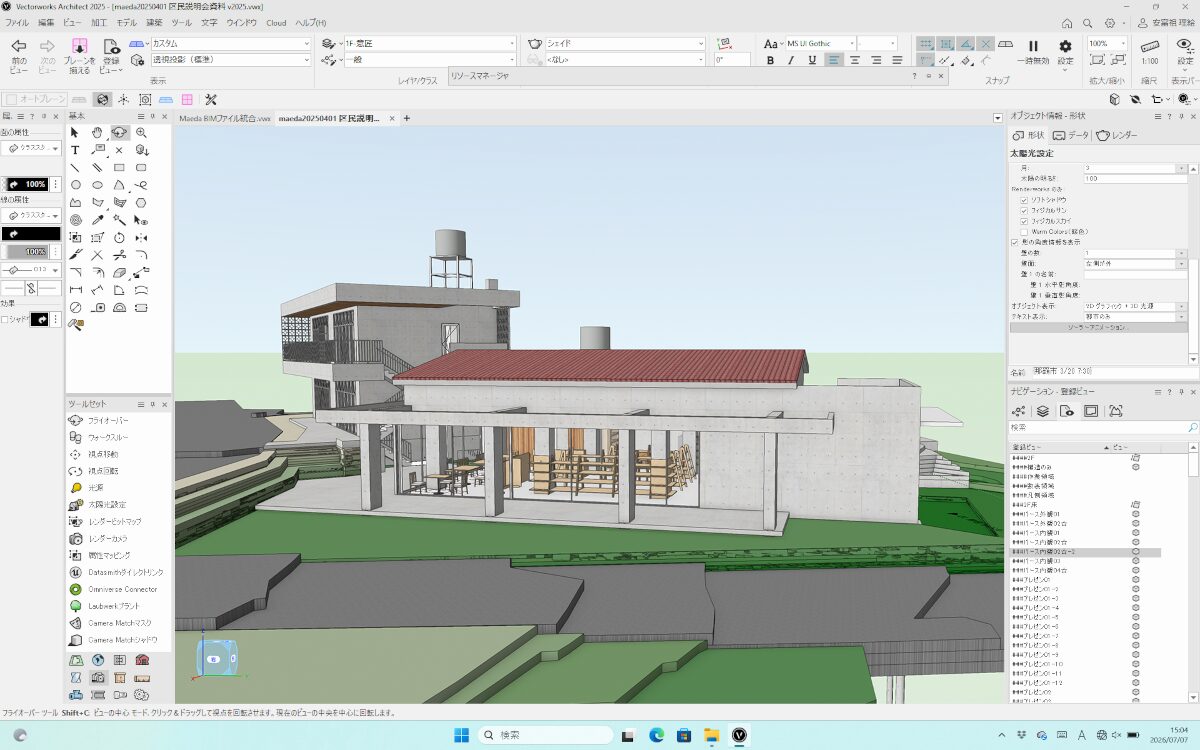Switch to レンダー tab in Object Info
1200x750 pixels.
tap(1117, 135)
